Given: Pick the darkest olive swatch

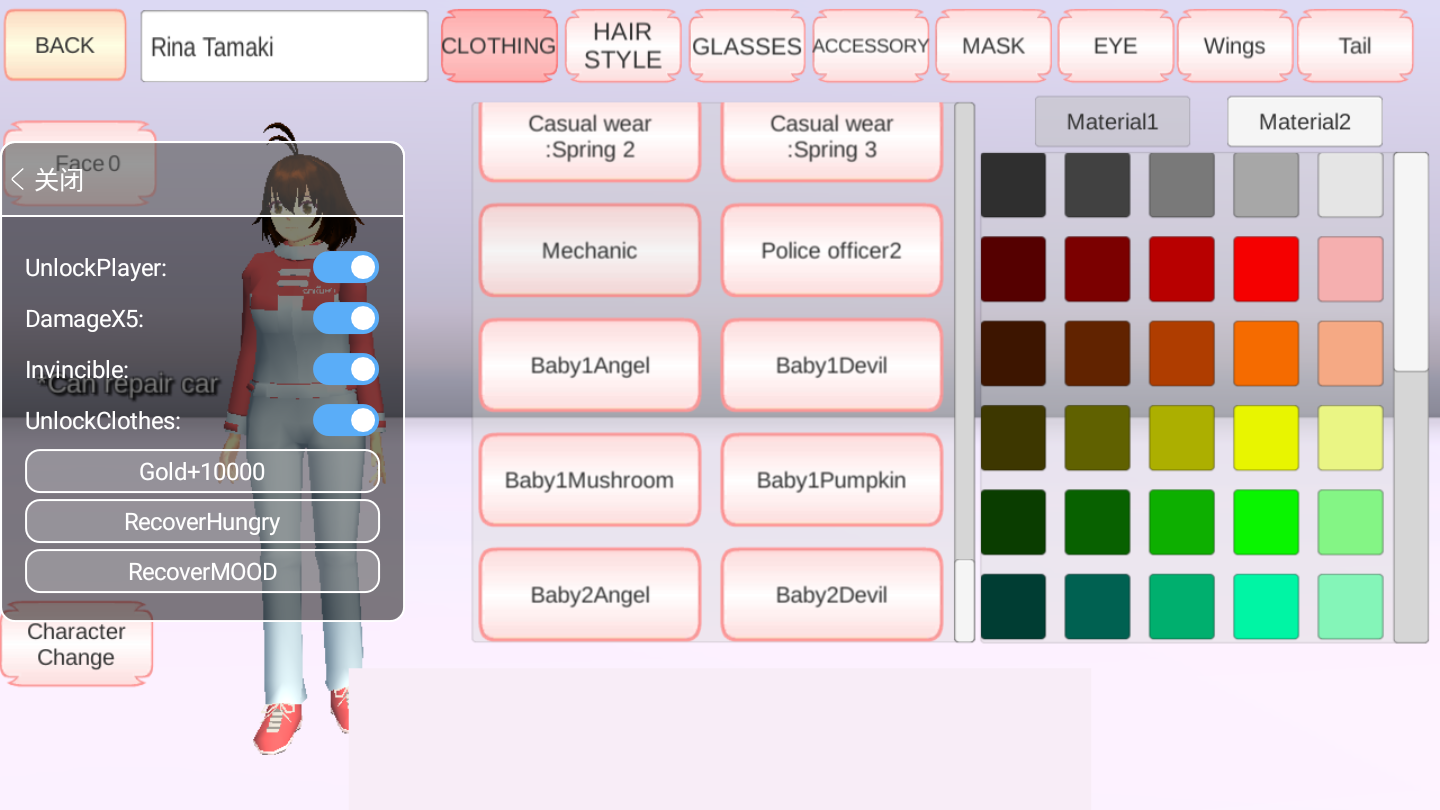Looking at the screenshot, I should point(1013,438).
